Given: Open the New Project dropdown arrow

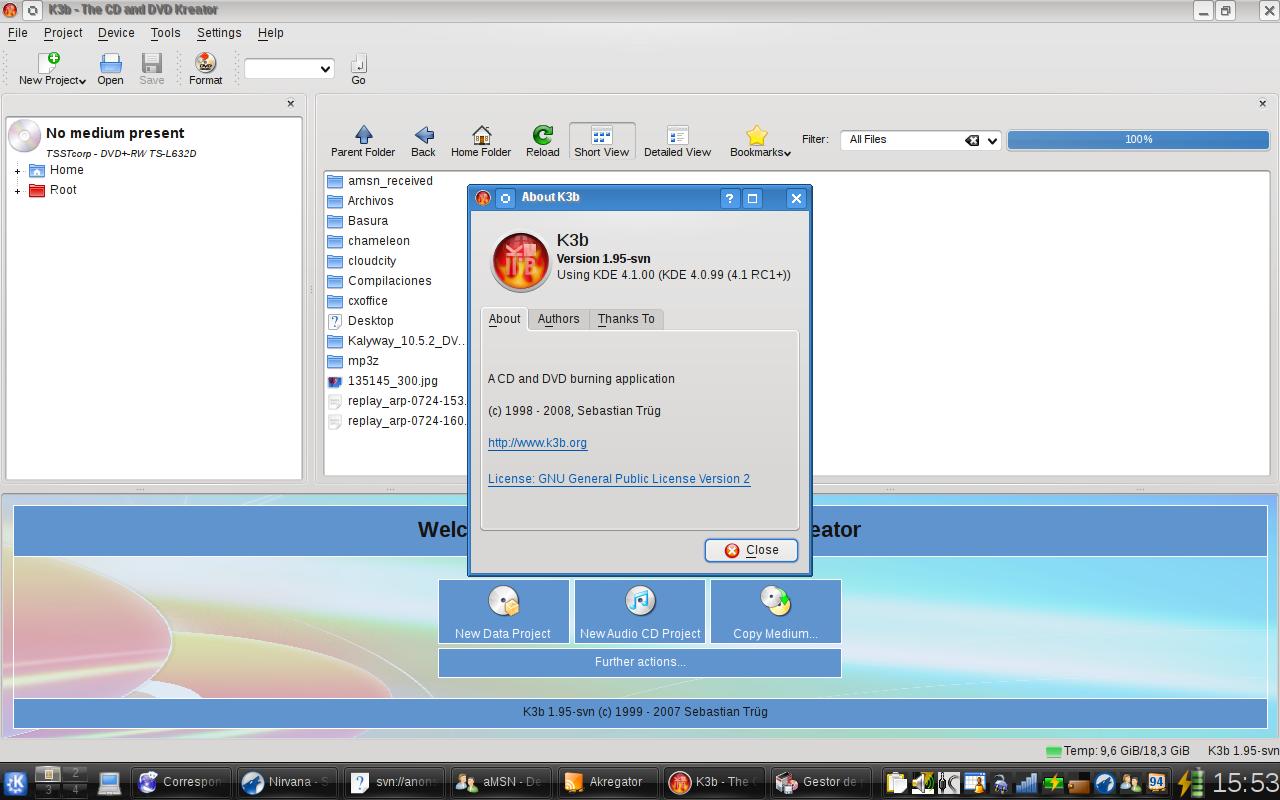Looking at the screenshot, I should [x=82, y=81].
